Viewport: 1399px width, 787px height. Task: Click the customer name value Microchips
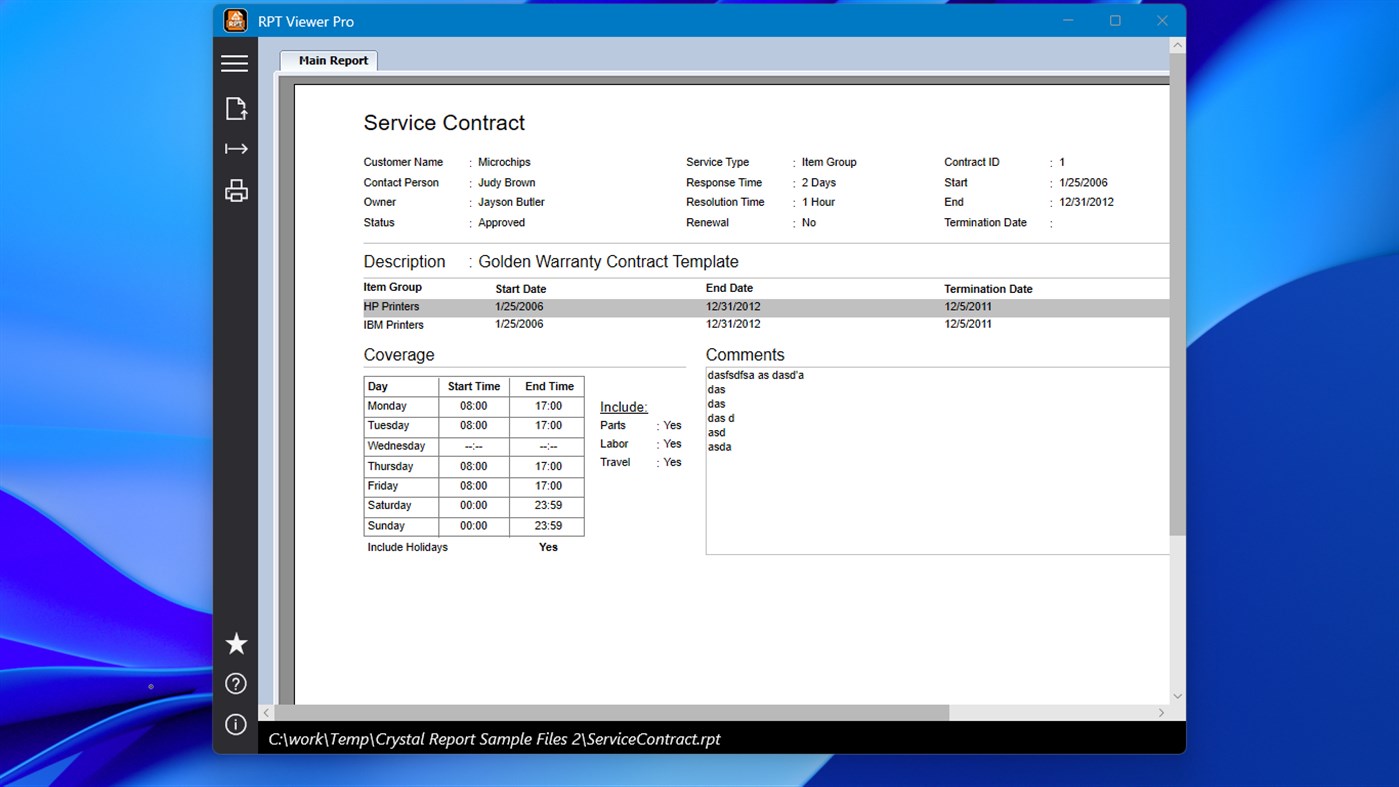(x=504, y=162)
